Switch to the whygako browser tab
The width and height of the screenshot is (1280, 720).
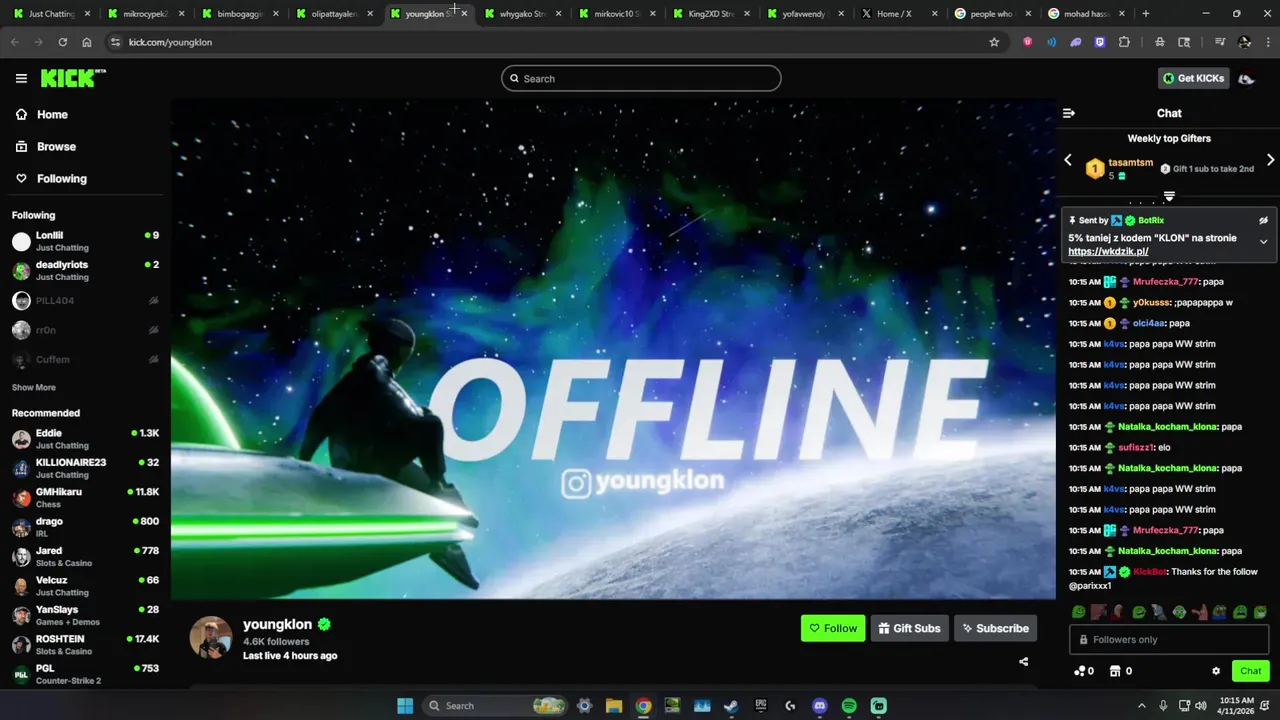coord(521,14)
